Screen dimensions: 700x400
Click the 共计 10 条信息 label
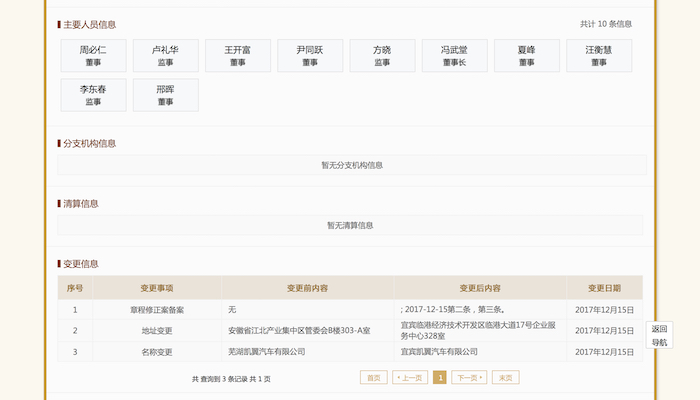coord(606,24)
